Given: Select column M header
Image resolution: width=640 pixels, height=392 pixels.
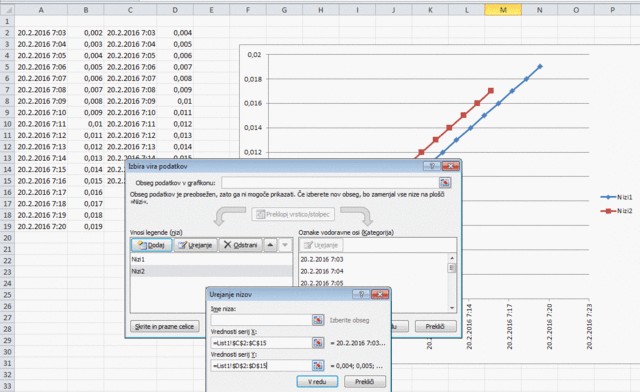Looking at the screenshot, I should click(503, 10).
